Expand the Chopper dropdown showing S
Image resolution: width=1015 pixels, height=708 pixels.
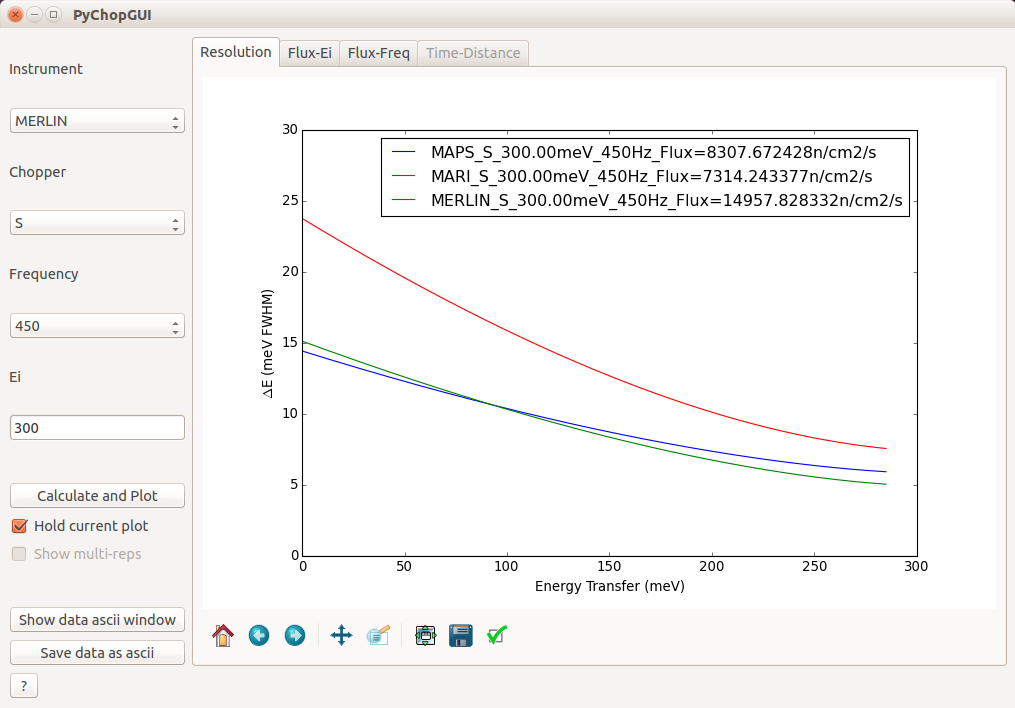(x=97, y=223)
